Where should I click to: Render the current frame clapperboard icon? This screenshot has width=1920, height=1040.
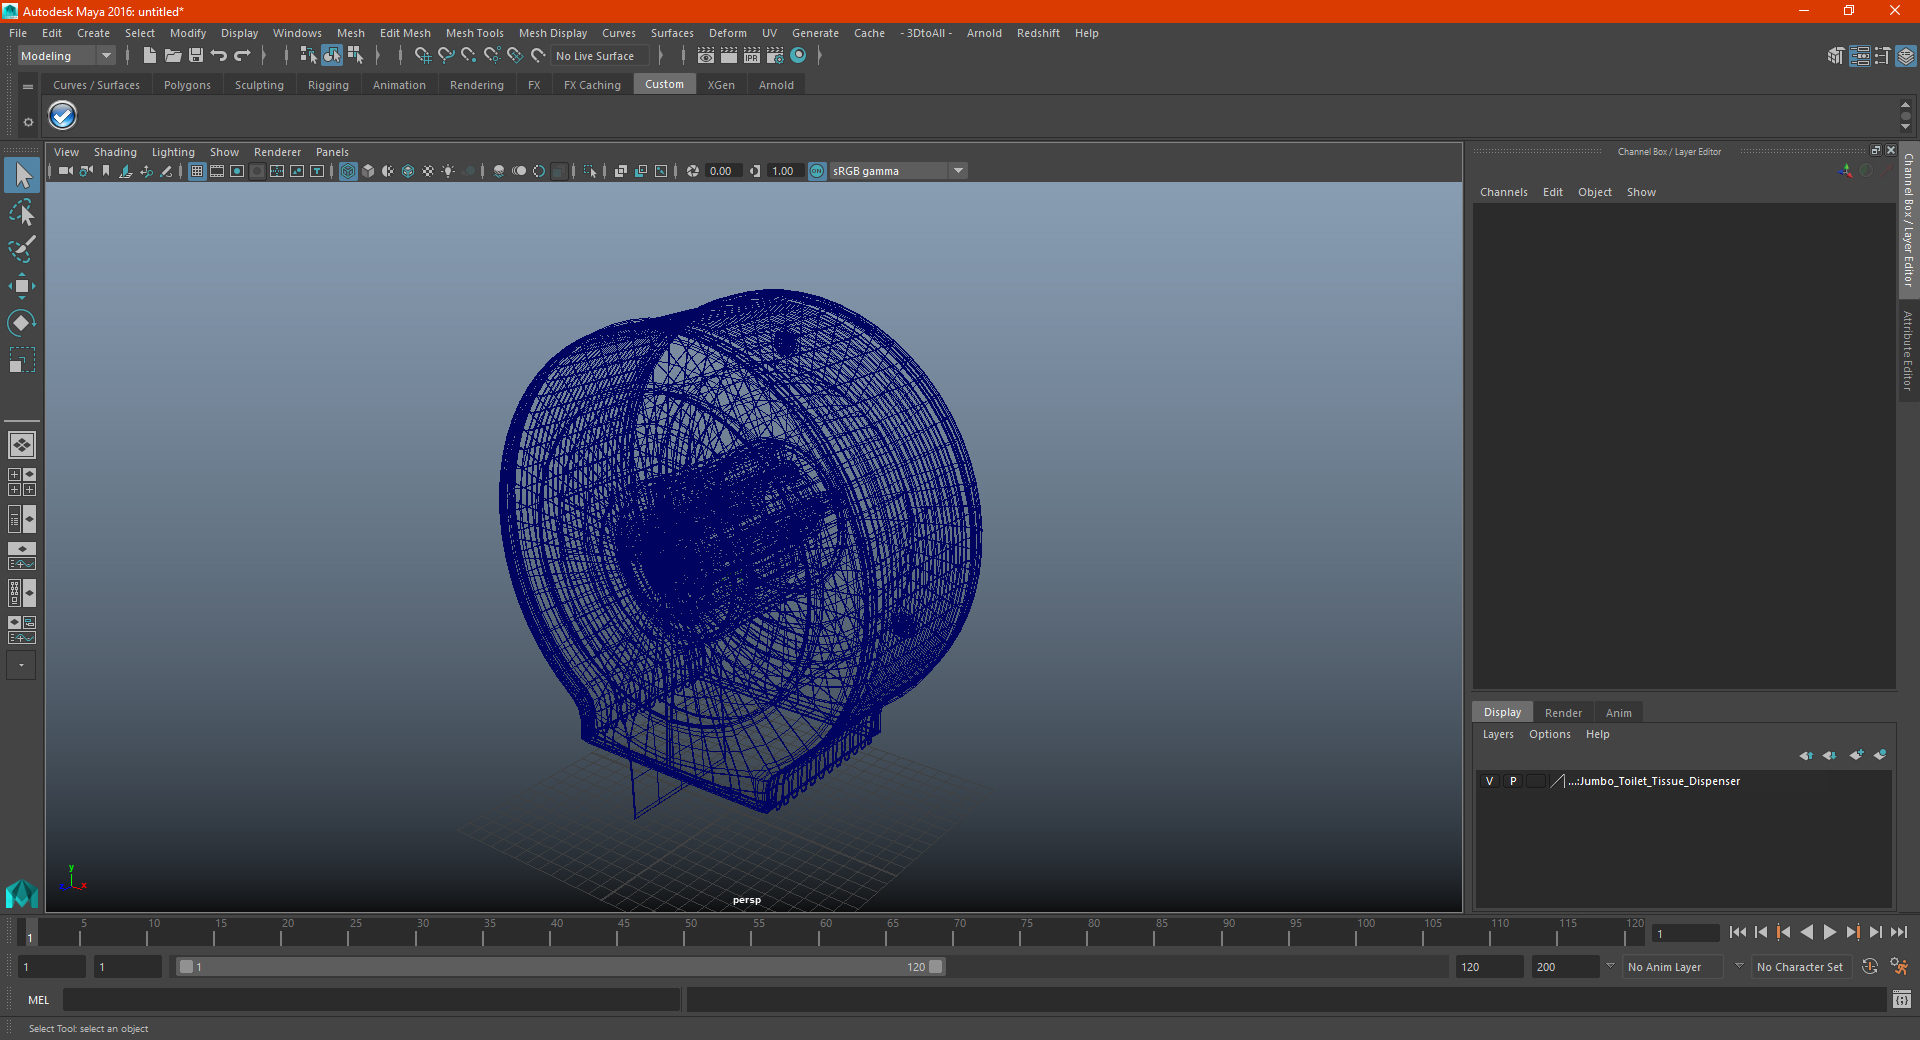[x=729, y=56]
